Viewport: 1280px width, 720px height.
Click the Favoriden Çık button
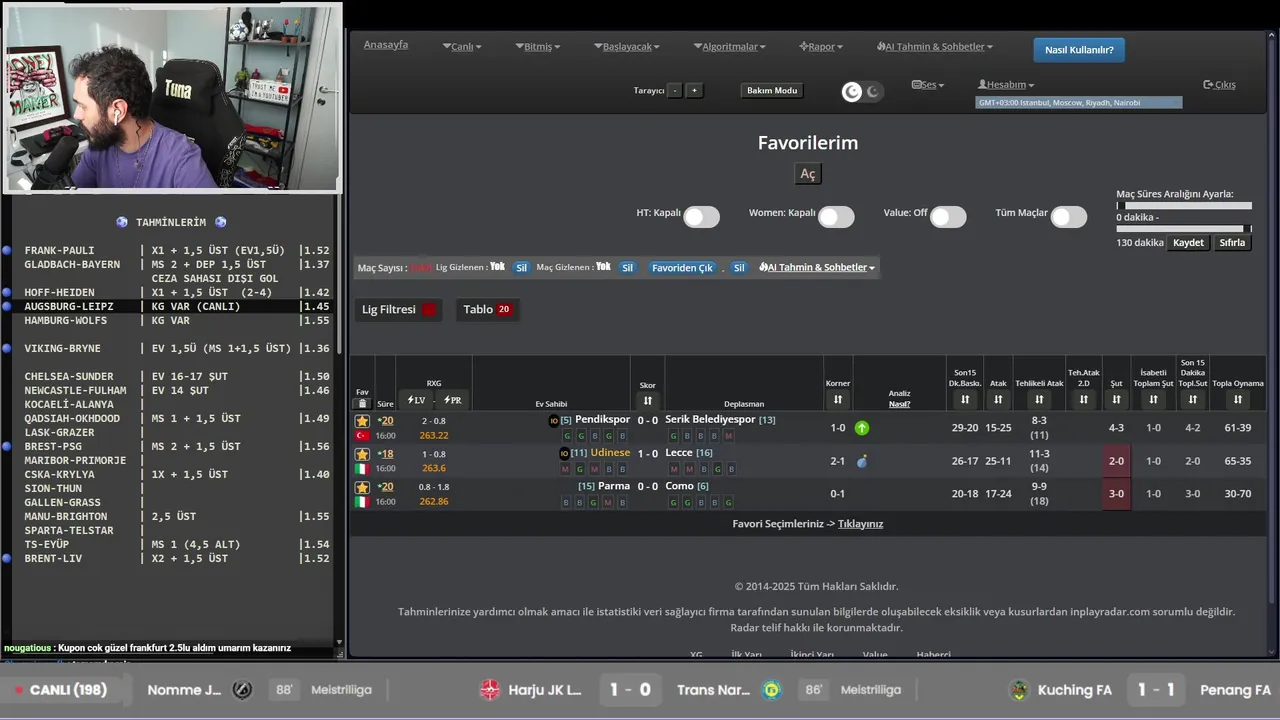(682, 268)
